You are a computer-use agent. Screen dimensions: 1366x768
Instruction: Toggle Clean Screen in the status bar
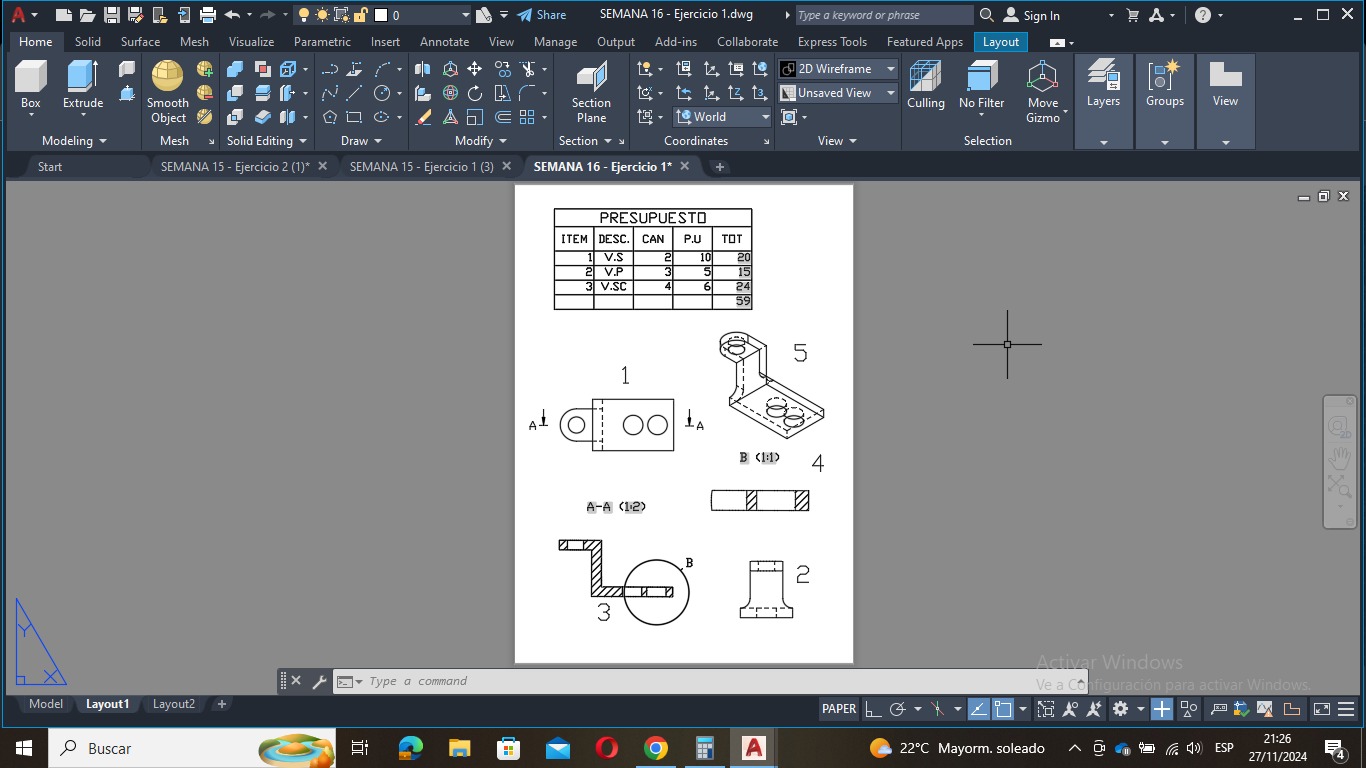[1322, 709]
